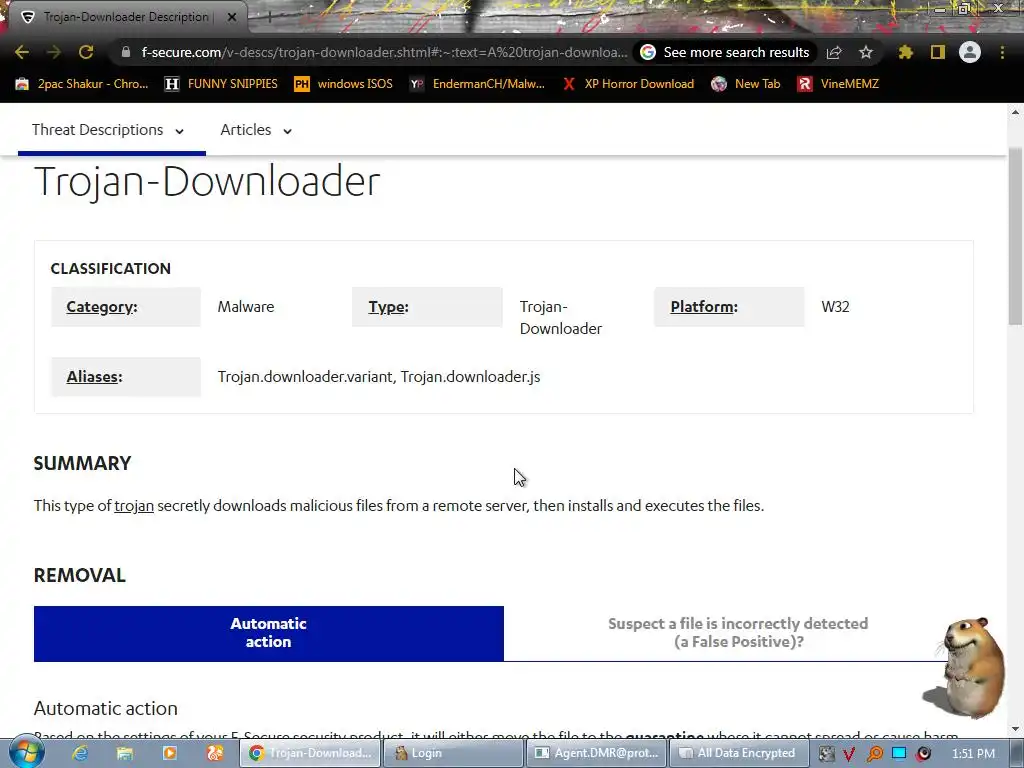Open the Windows Start menu

coord(27,753)
